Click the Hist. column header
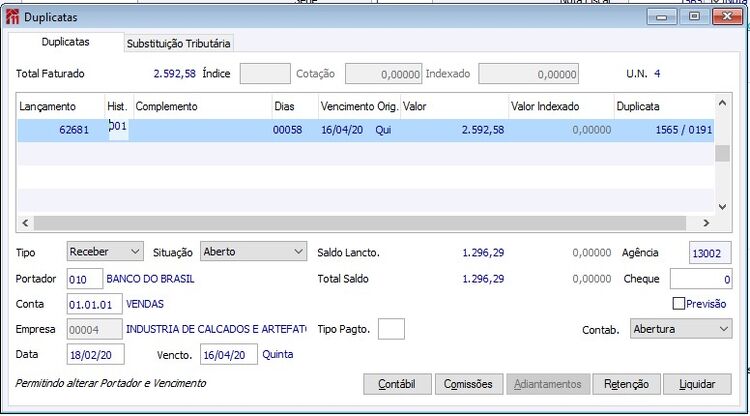Image resolution: width=750 pixels, height=416 pixels. click(119, 106)
